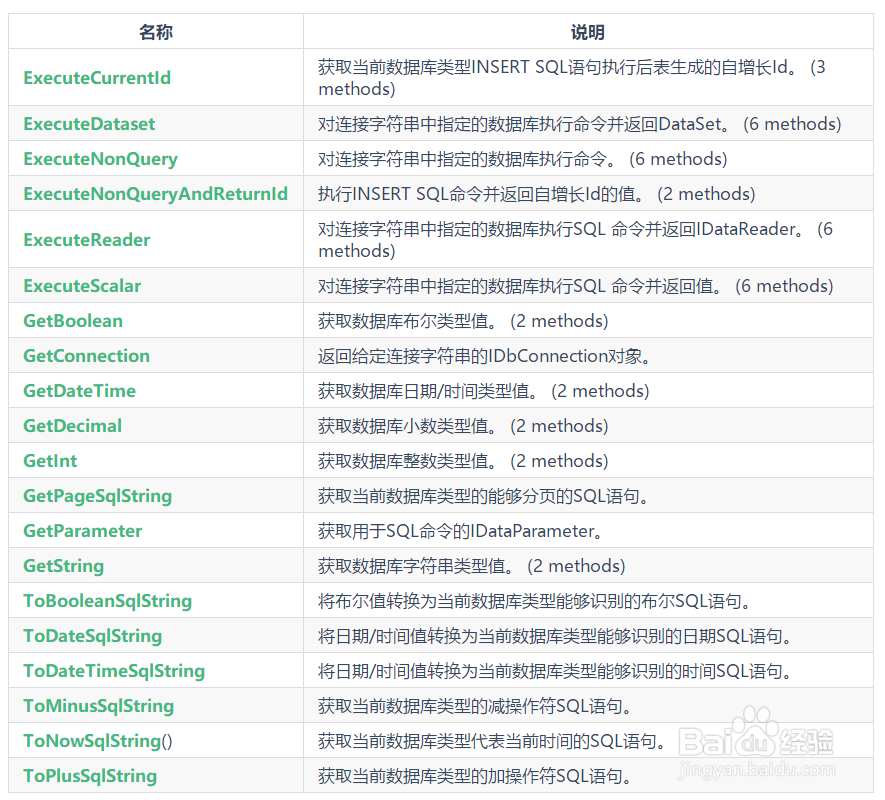Select description 获取当前数据库类型的能够分页的SQL语句
This screenshot has height=800, width=885.
[483, 496]
